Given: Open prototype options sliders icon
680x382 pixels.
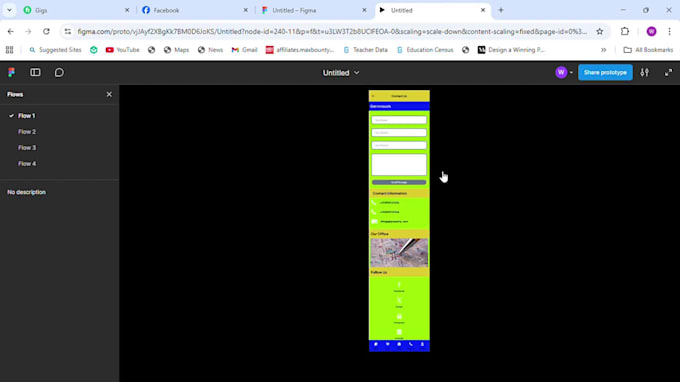Looking at the screenshot, I should pos(644,72).
